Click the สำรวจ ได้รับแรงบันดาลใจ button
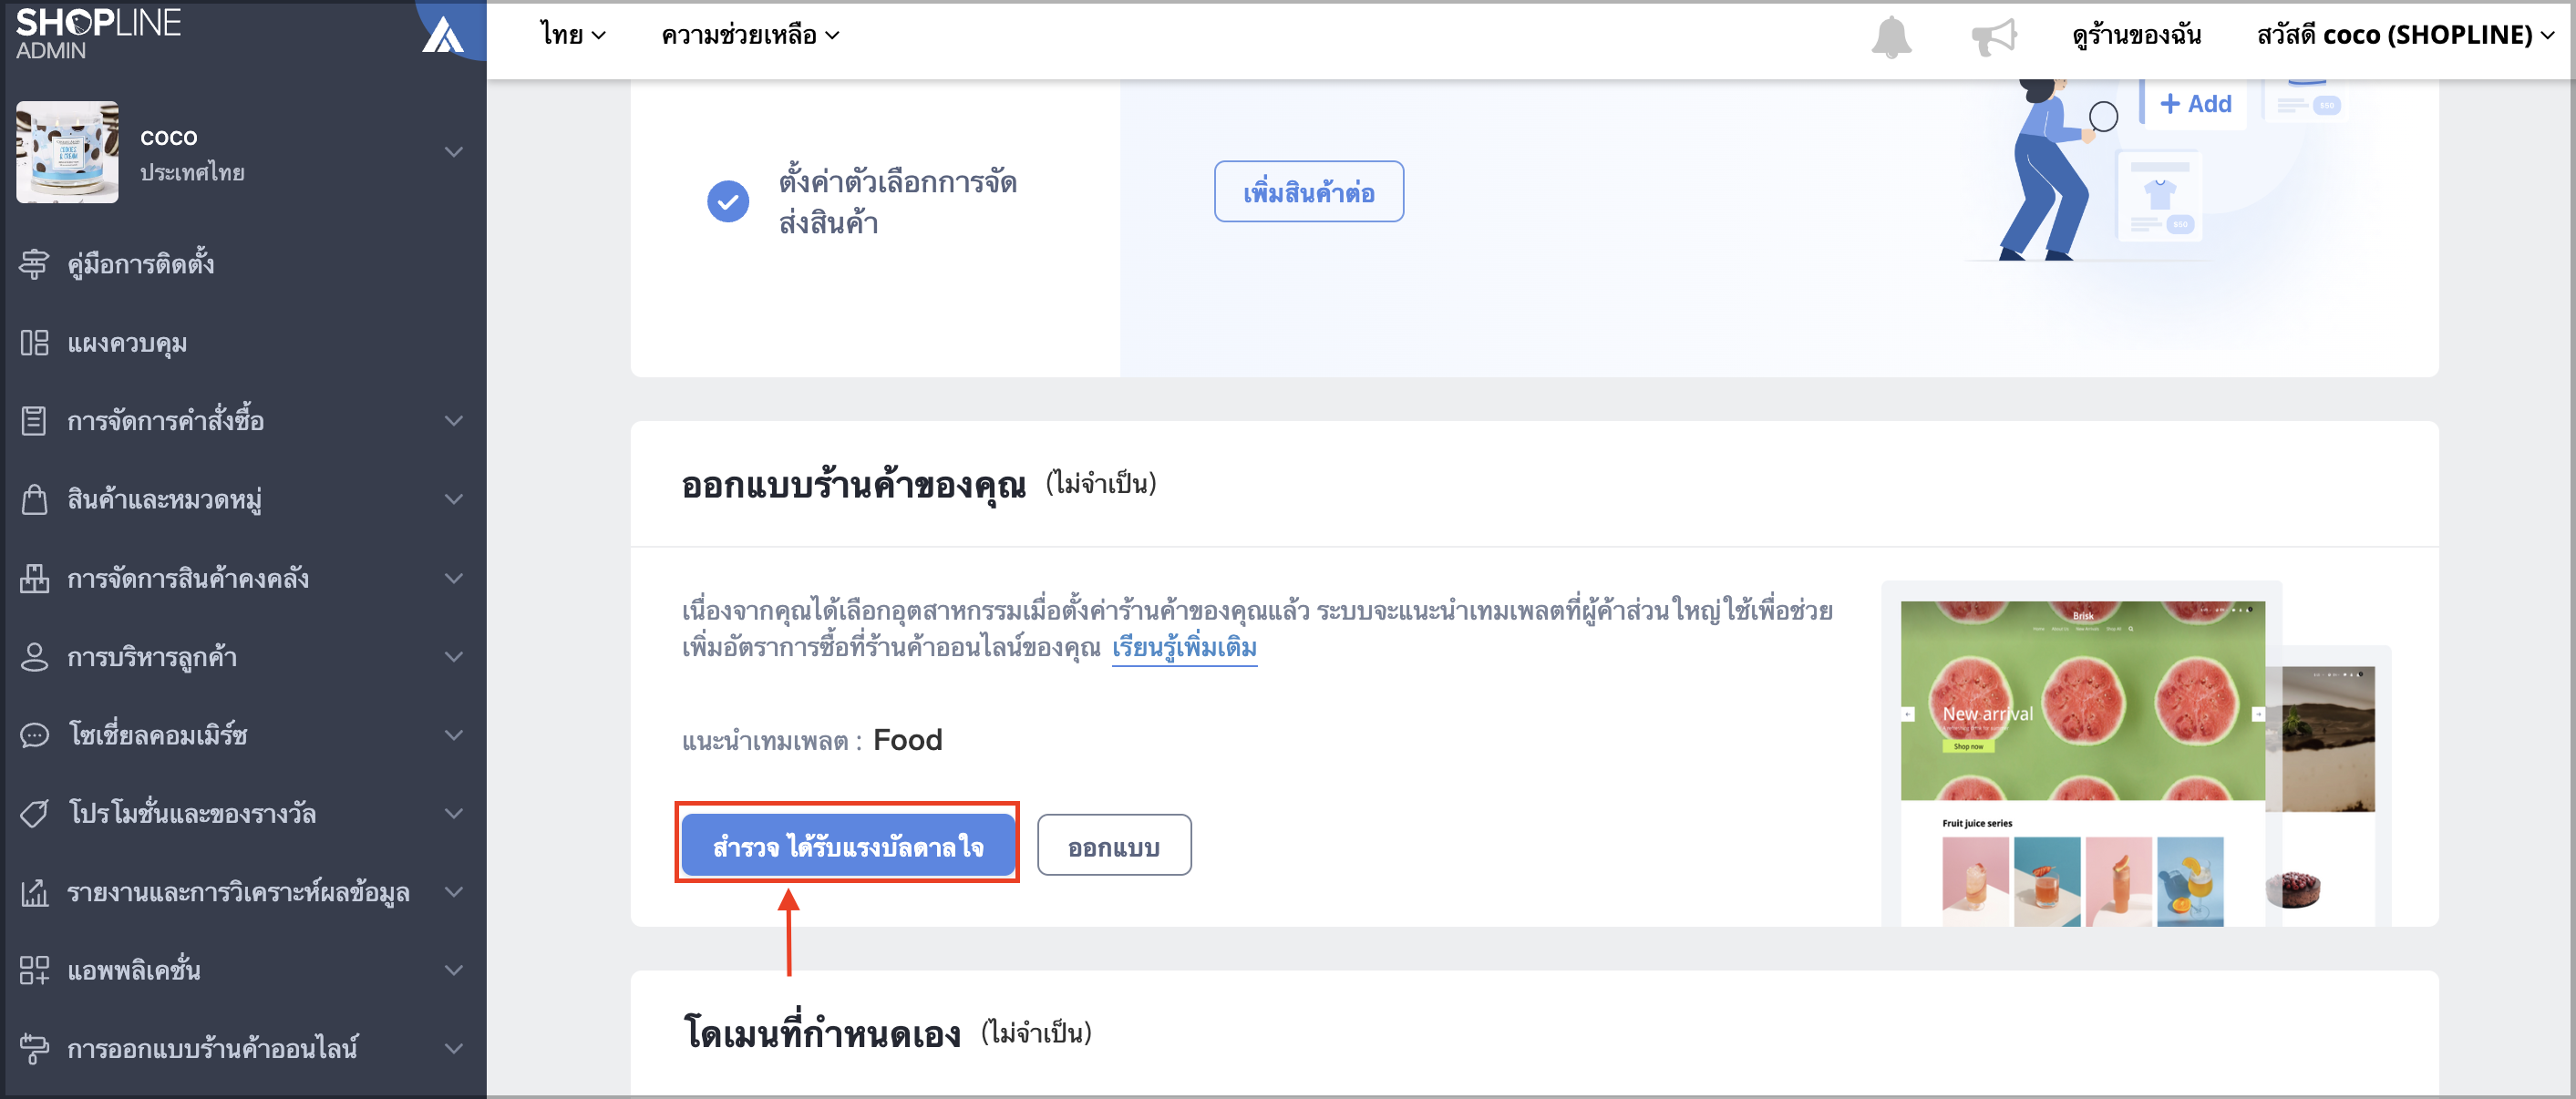Image resolution: width=2576 pixels, height=1099 pixels. pos(848,845)
